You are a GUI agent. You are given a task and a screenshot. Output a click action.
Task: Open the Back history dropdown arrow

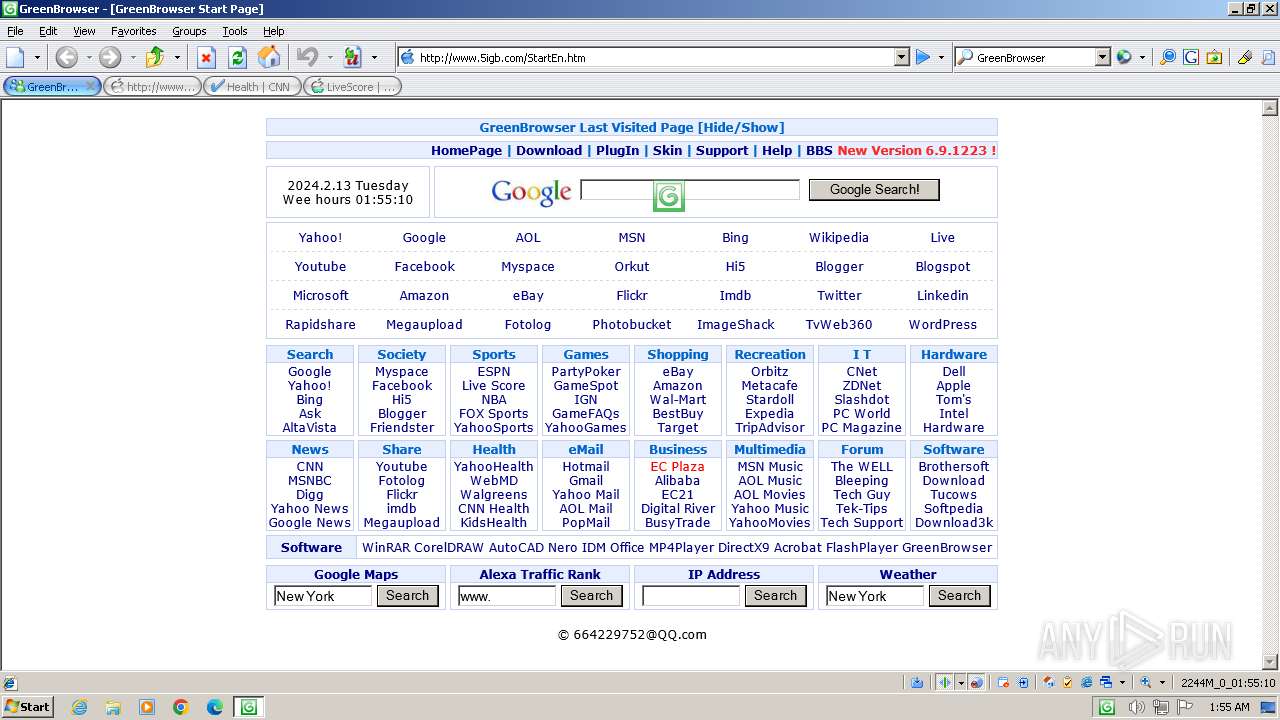(88, 57)
